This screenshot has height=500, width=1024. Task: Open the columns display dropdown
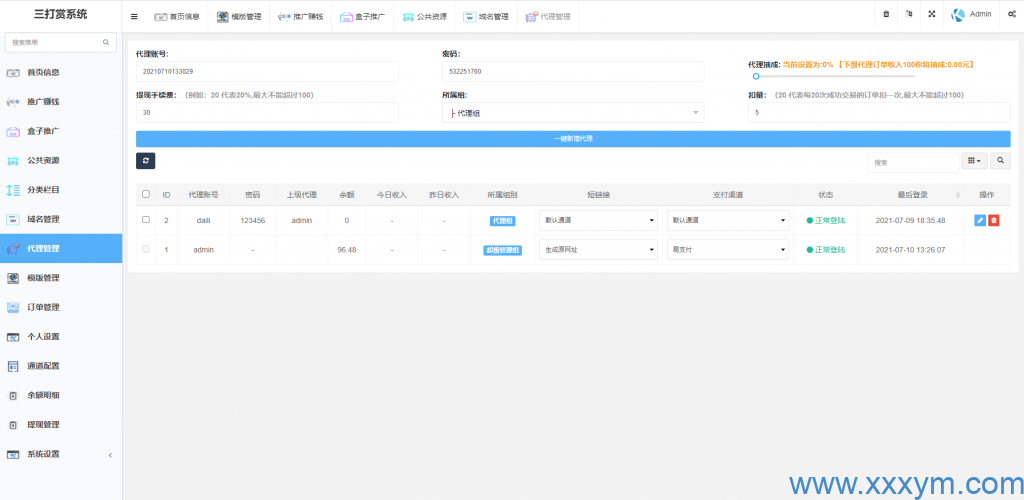tap(973, 160)
